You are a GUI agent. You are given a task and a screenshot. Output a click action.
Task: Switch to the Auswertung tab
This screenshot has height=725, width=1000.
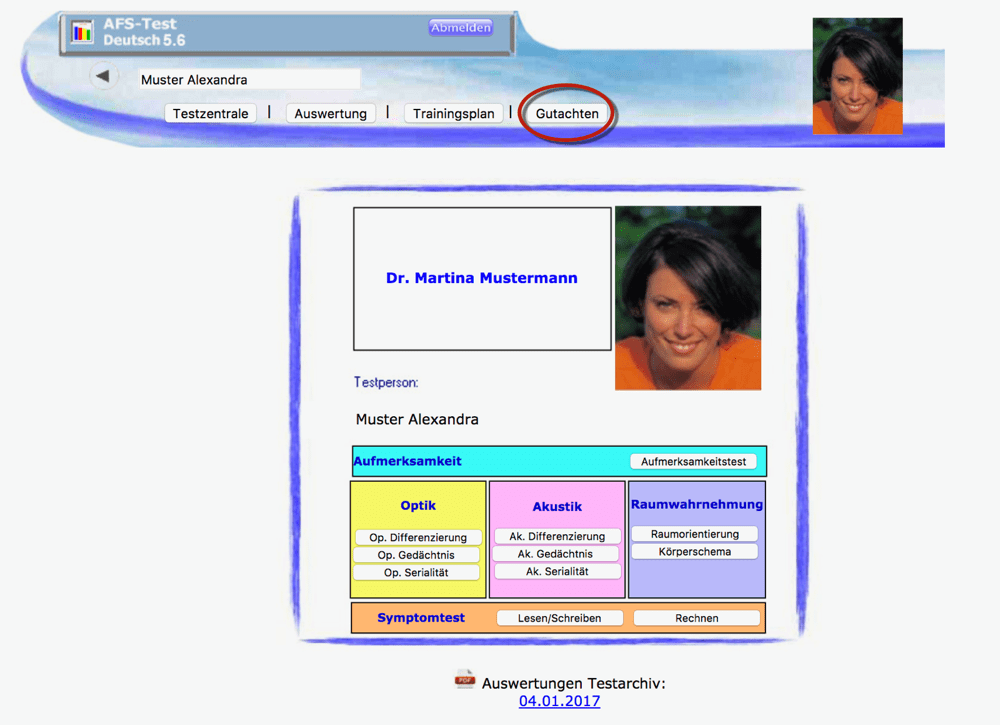(330, 114)
